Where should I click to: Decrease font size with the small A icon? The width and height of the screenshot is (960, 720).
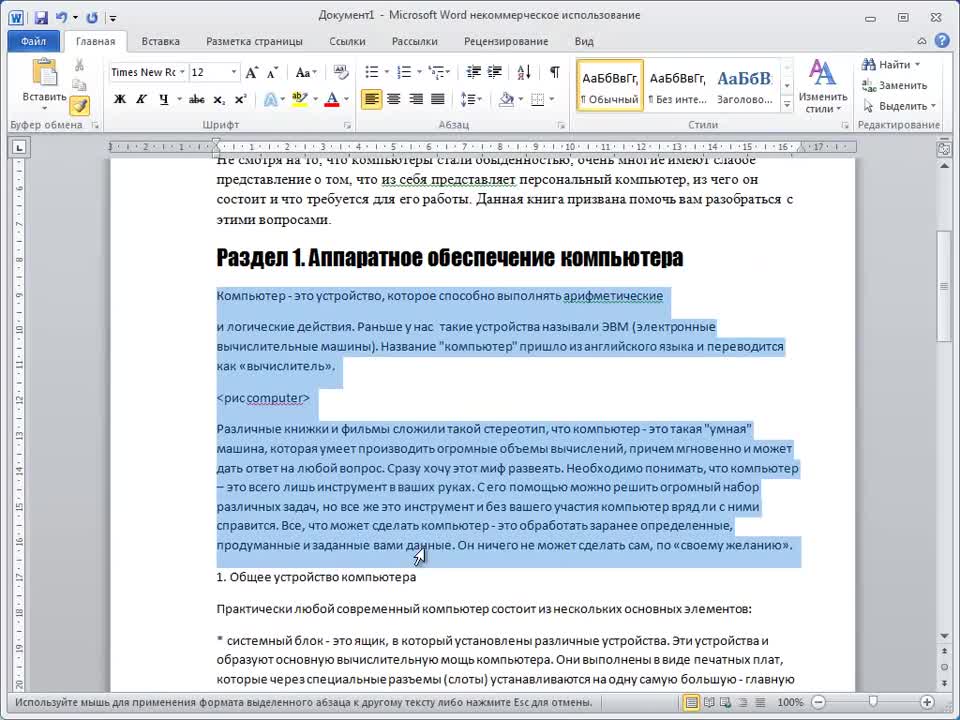point(272,73)
